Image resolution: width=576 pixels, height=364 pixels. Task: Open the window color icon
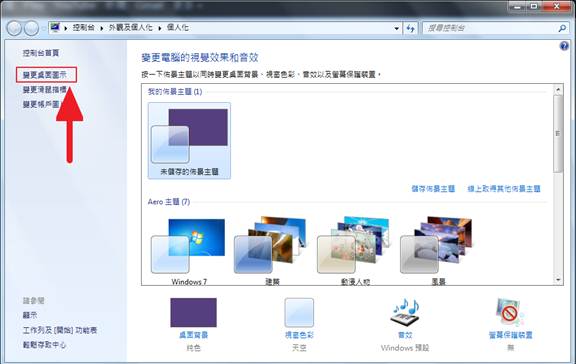pos(299,313)
